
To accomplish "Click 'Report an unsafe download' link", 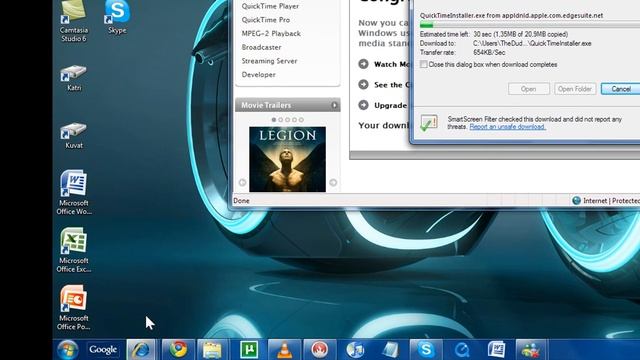I will pos(507,127).
